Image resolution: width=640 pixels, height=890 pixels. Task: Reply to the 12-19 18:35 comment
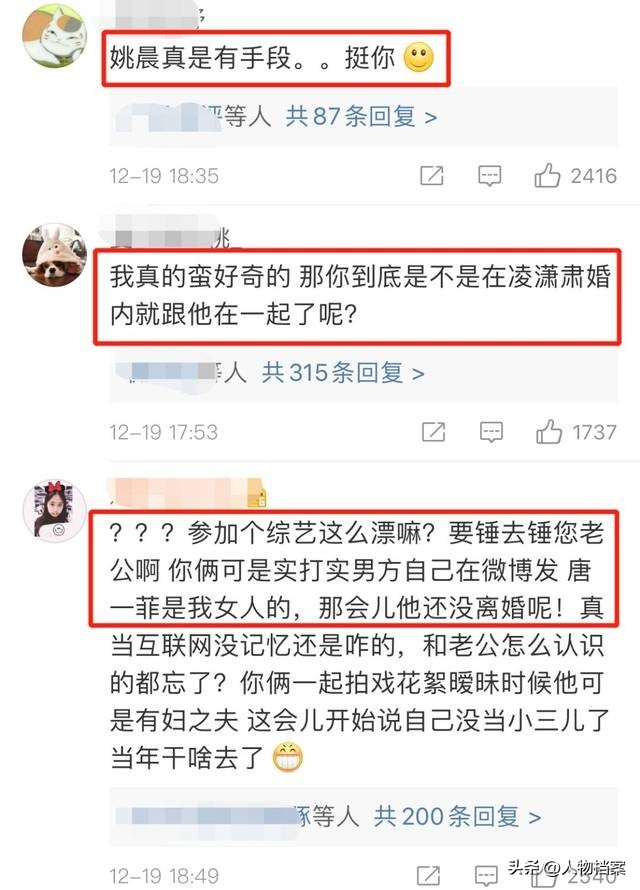click(x=489, y=176)
